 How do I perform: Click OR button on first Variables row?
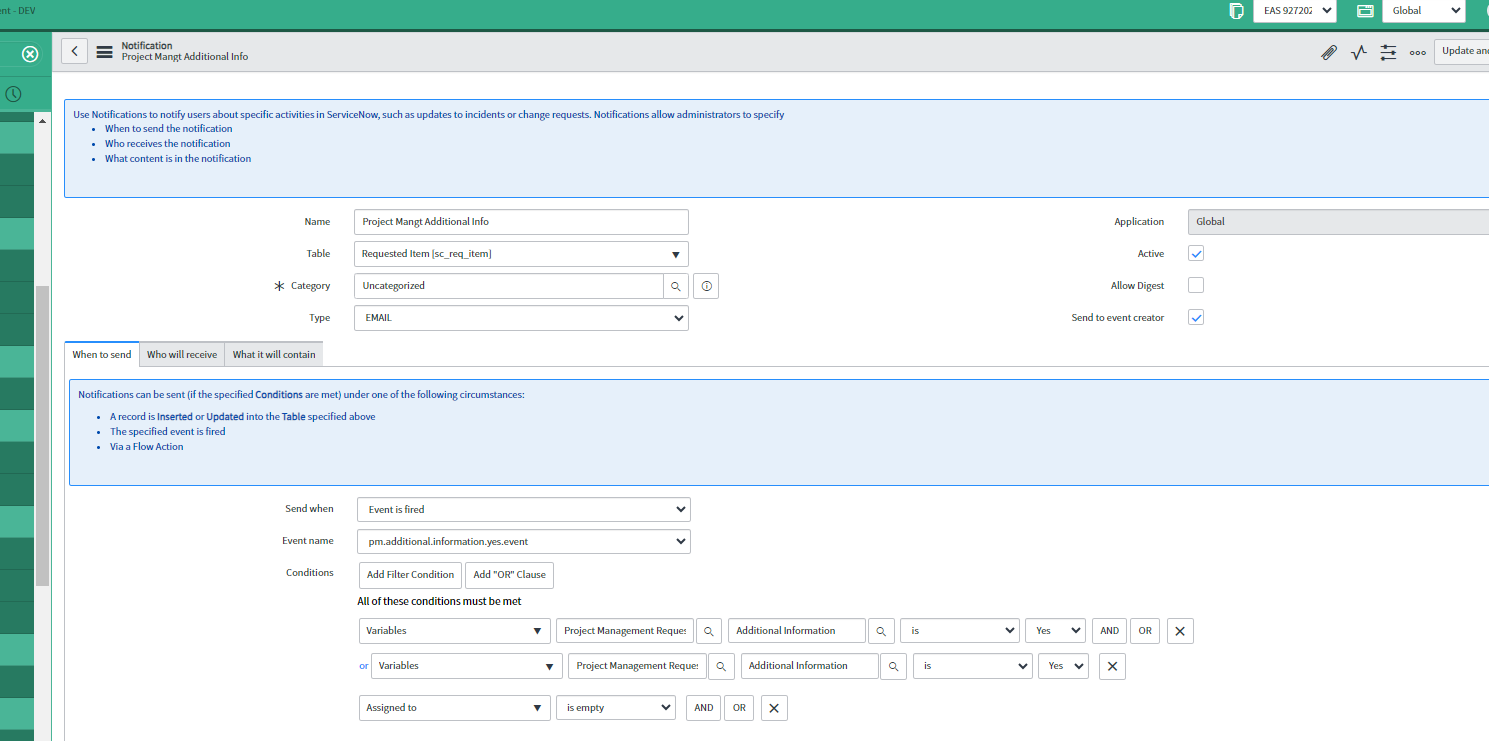(x=1145, y=631)
